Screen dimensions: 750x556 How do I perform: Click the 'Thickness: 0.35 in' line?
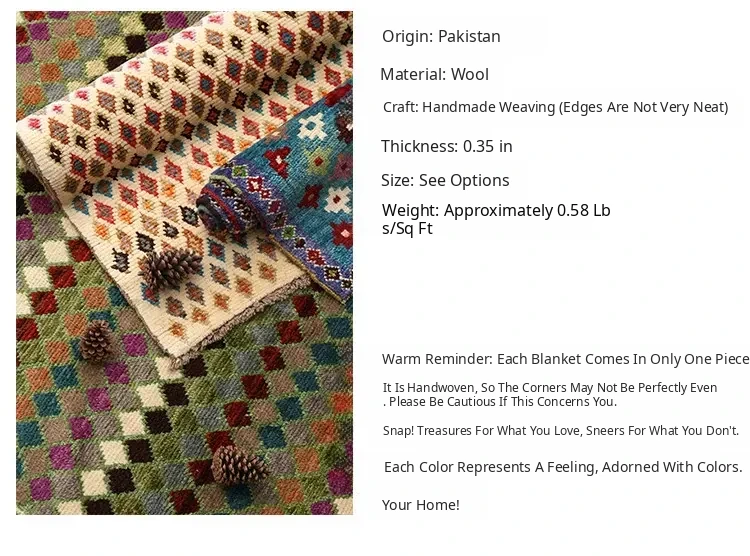pos(447,146)
